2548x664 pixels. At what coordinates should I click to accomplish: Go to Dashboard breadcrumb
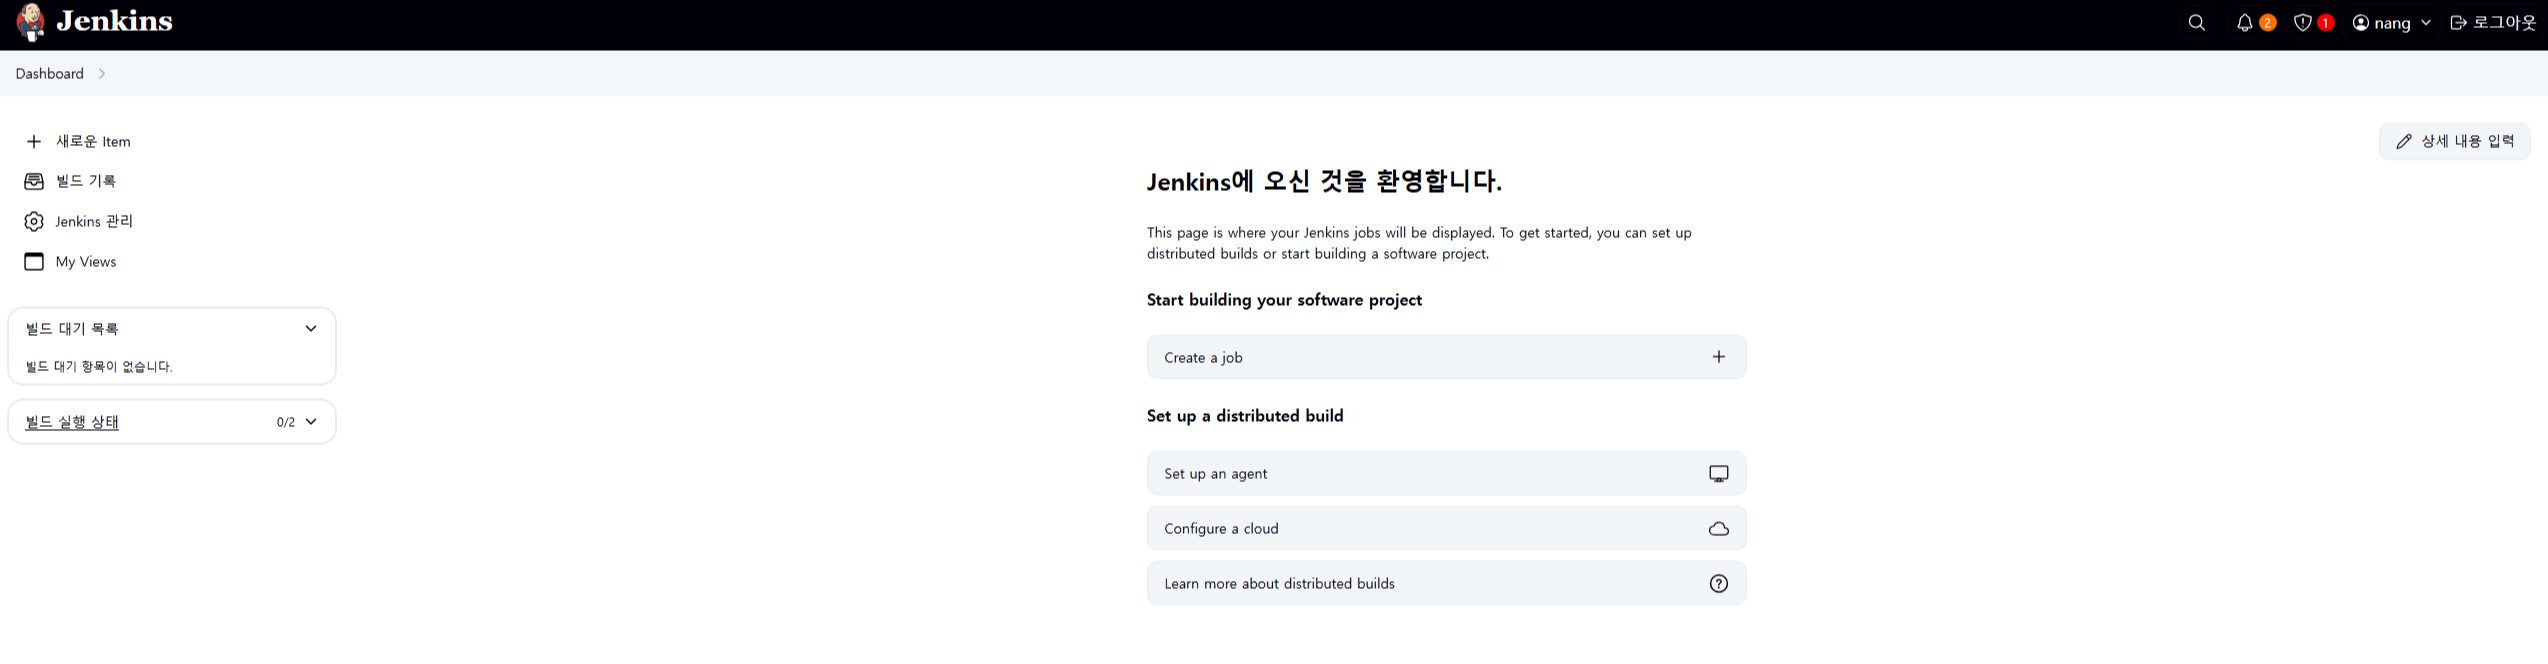point(50,74)
